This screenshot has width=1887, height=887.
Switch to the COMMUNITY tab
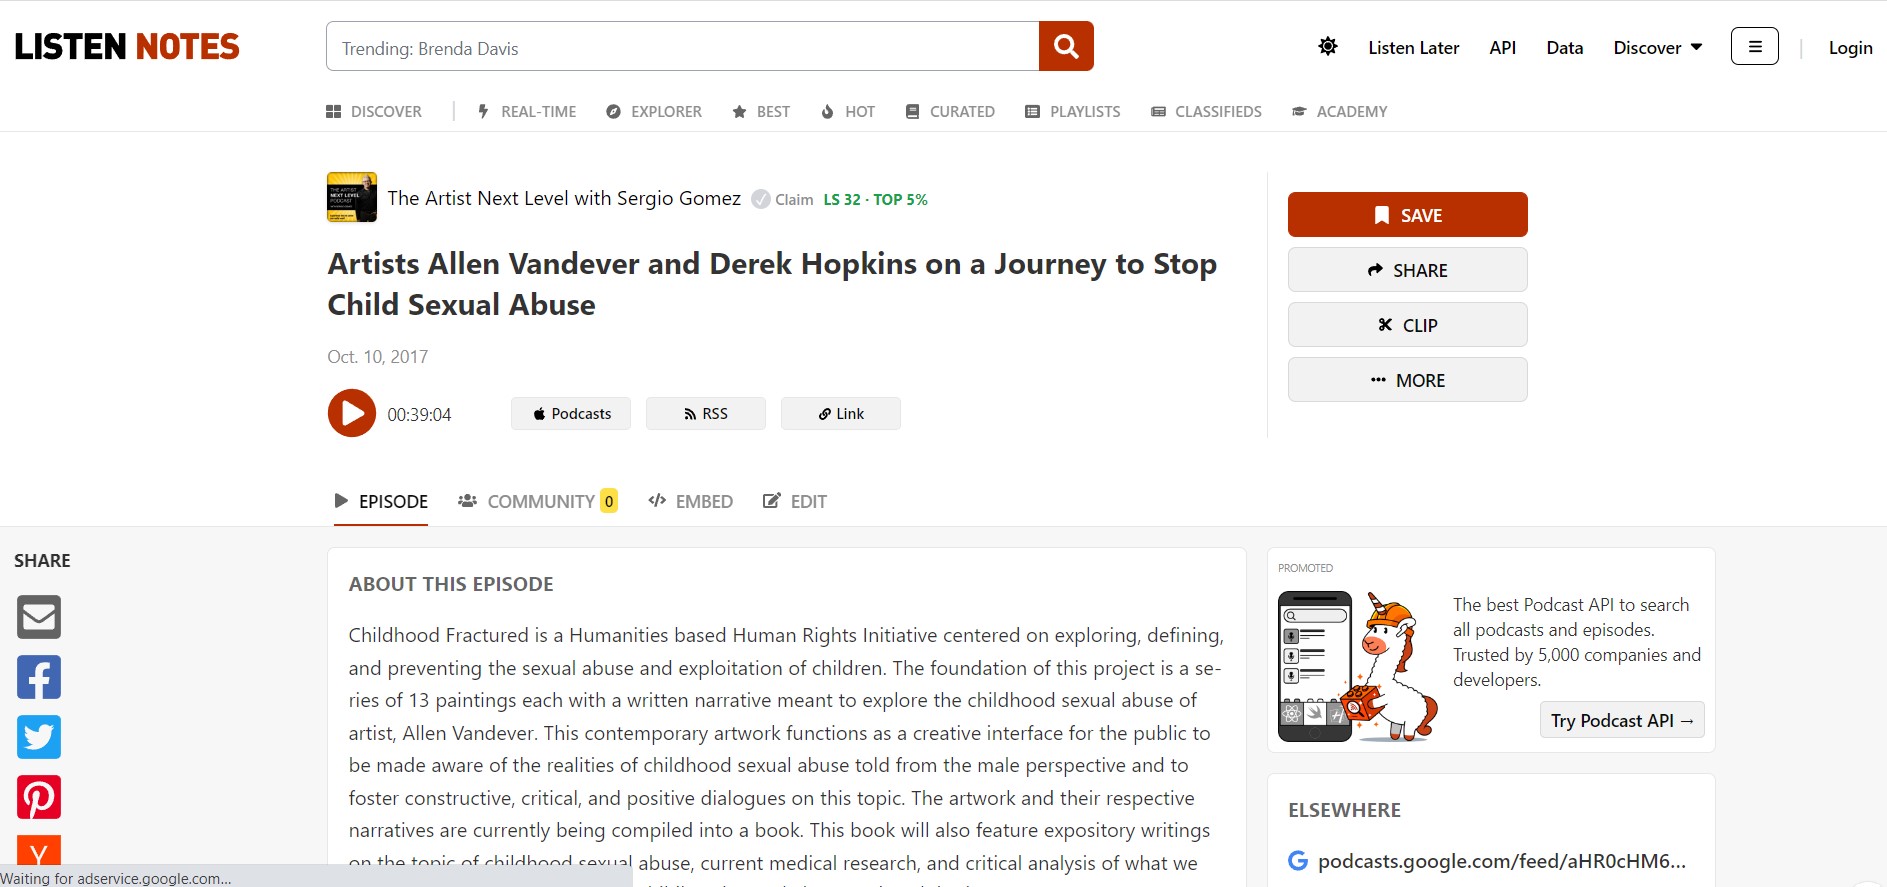[538, 501]
